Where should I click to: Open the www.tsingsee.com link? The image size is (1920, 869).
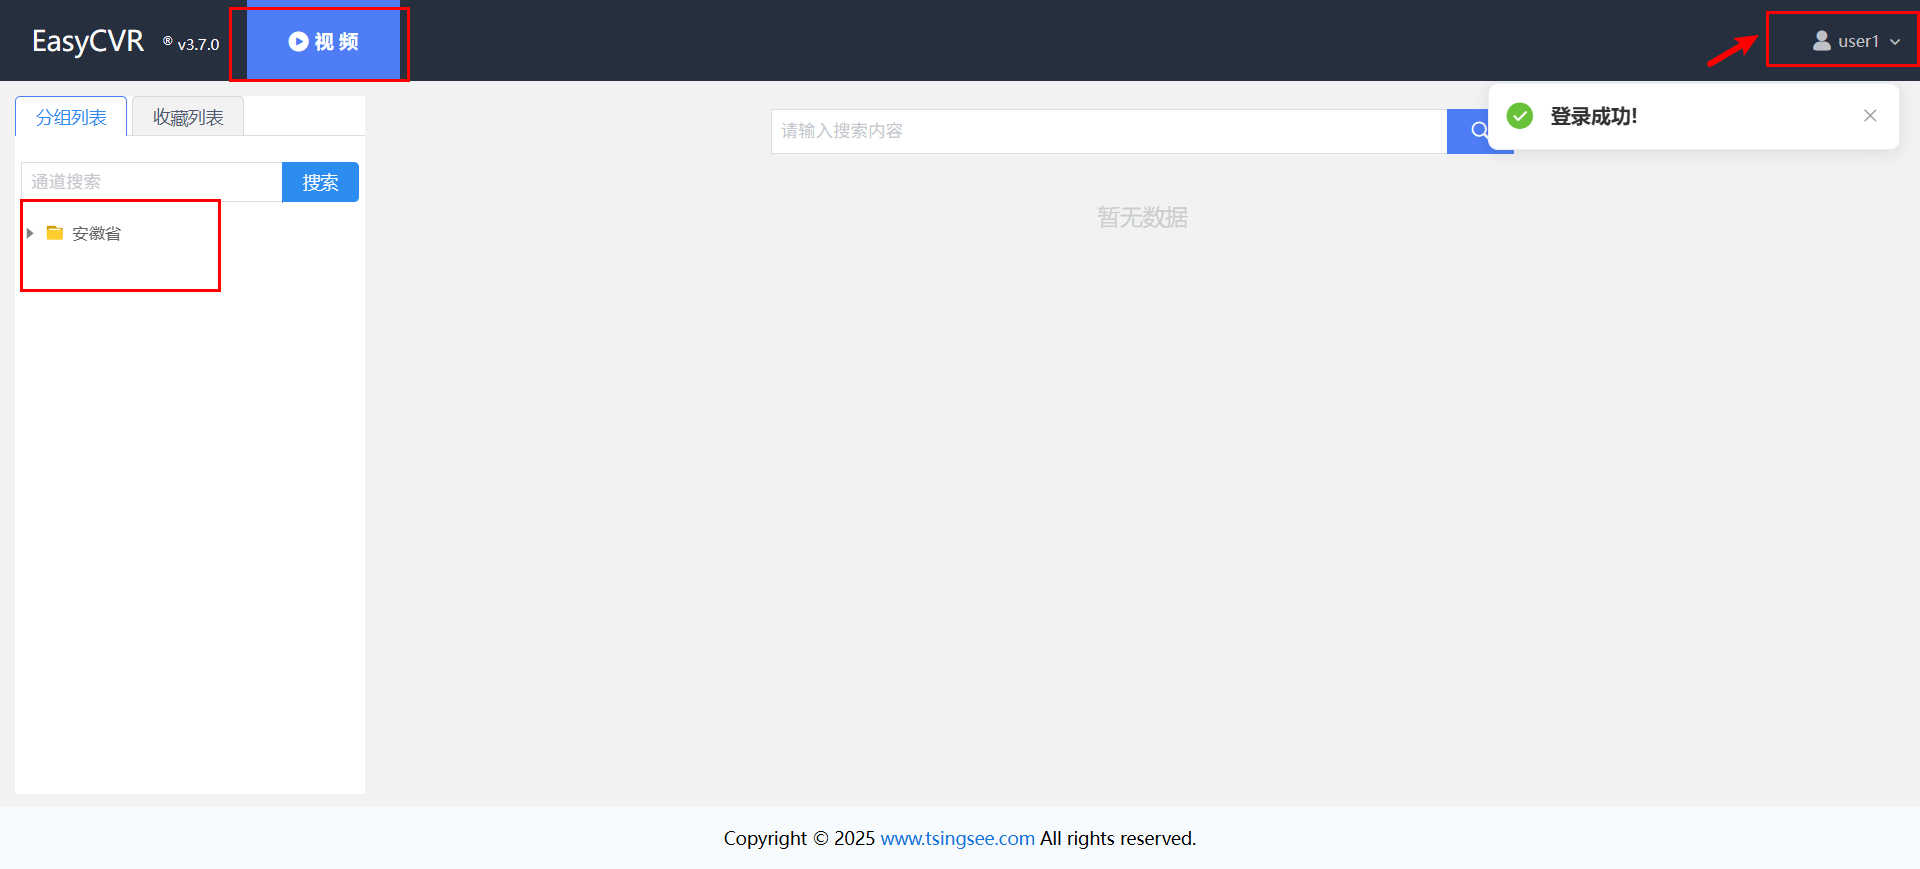click(x=957, y=838)
